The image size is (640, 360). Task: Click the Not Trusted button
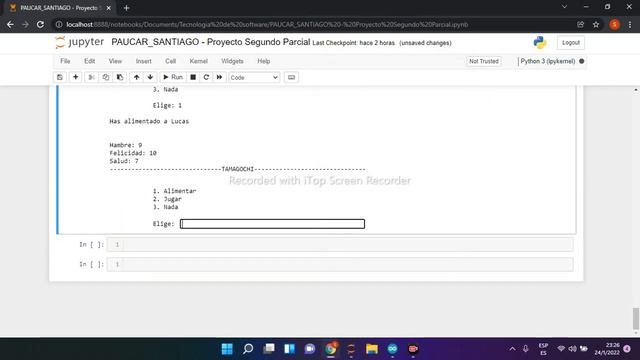tap(484, 61)
